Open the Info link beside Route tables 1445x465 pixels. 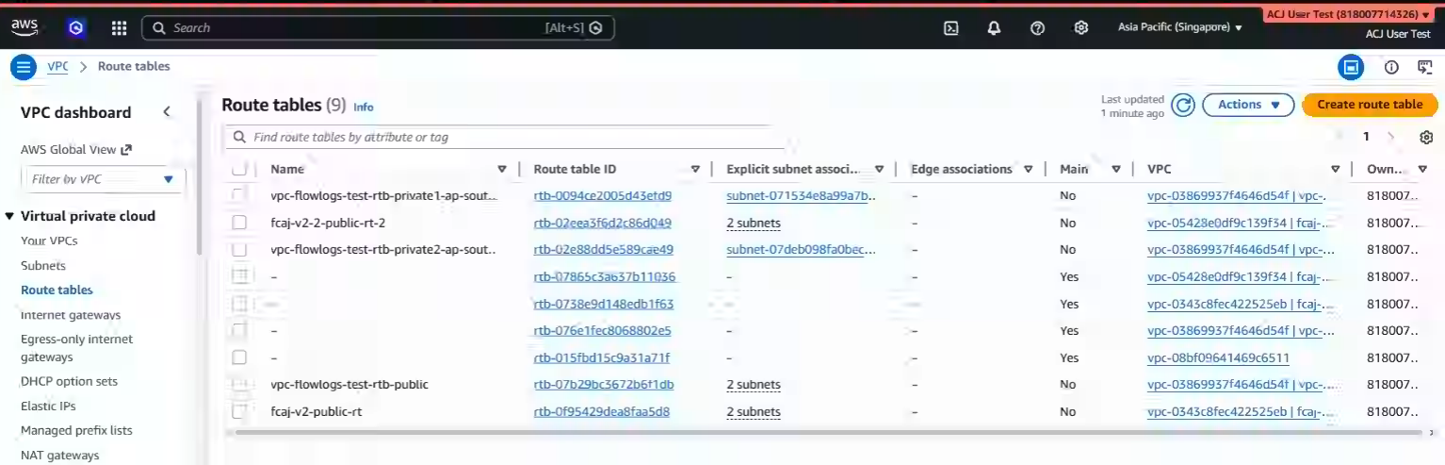(x=363, y=107)
